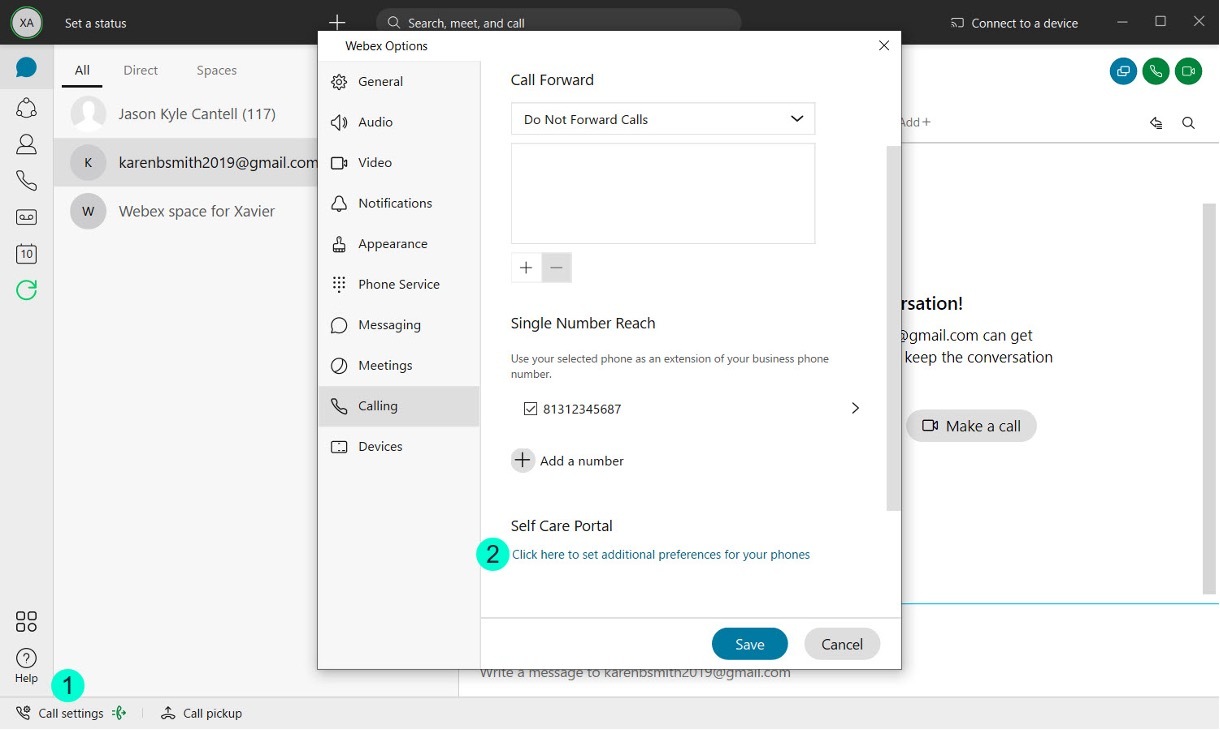Click Connect to a device
1220x730 pixels.
1014,23
